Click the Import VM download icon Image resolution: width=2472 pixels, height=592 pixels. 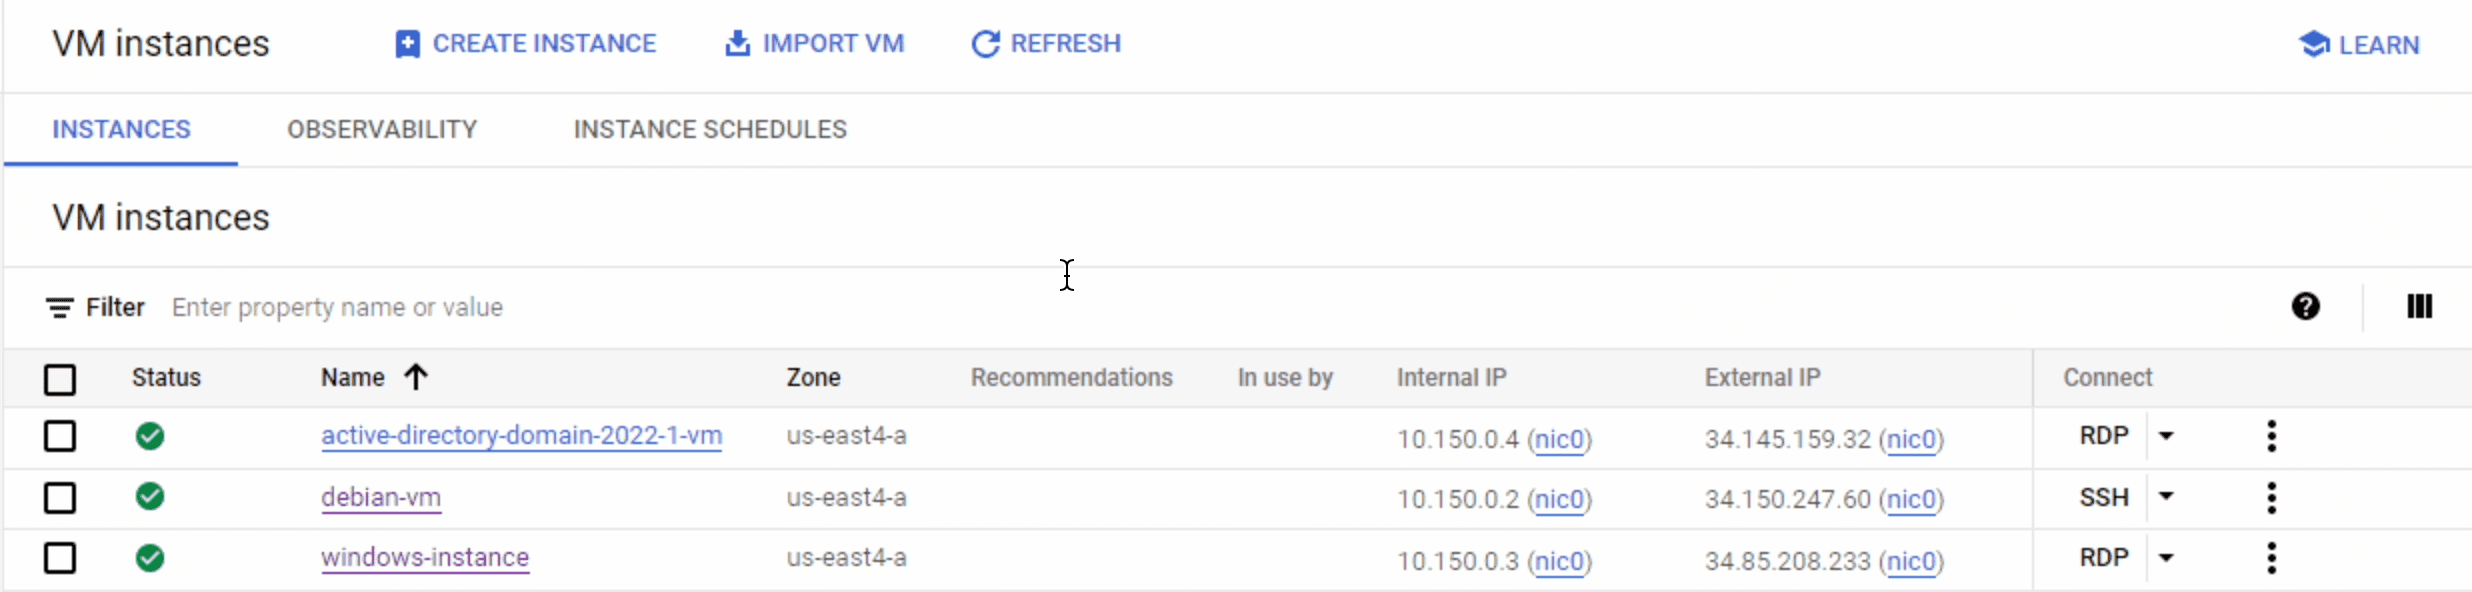(737, 44)
